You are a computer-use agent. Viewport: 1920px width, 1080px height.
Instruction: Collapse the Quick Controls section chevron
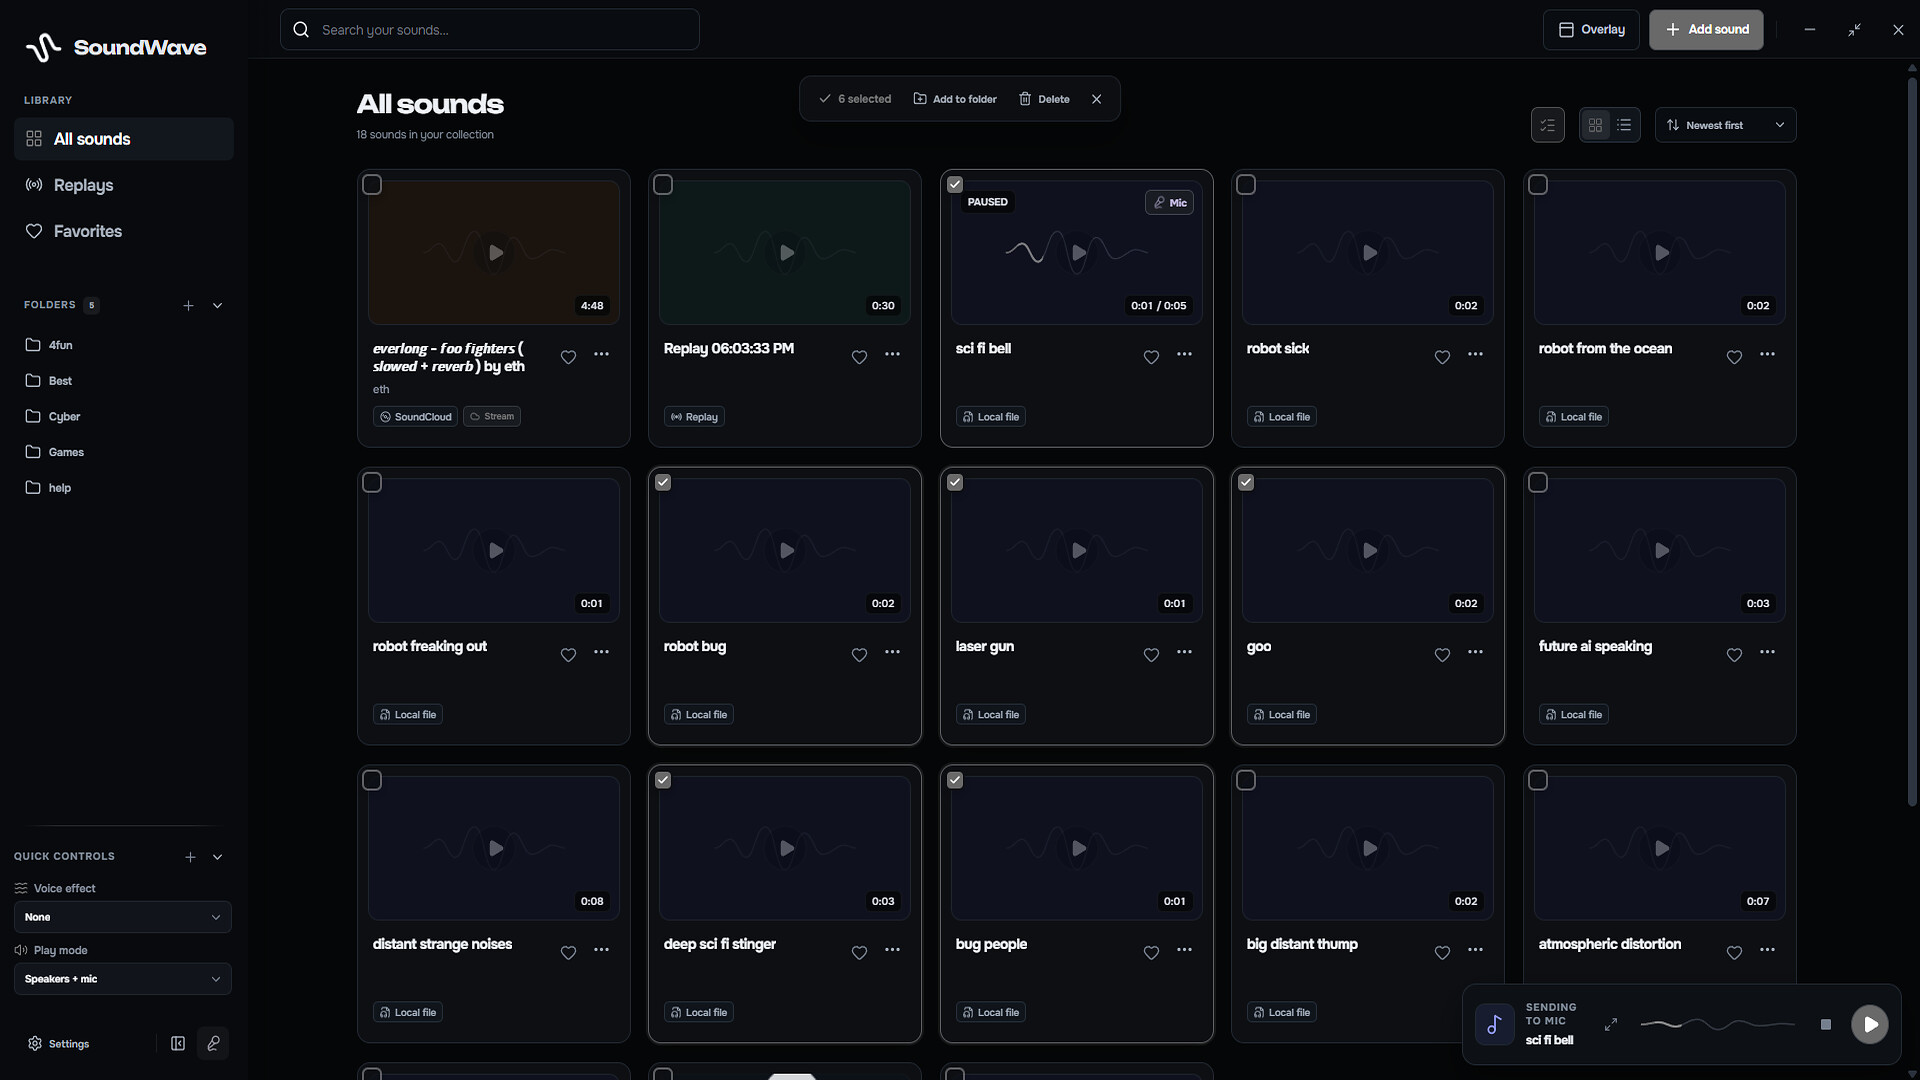click(x=217, y=857)
